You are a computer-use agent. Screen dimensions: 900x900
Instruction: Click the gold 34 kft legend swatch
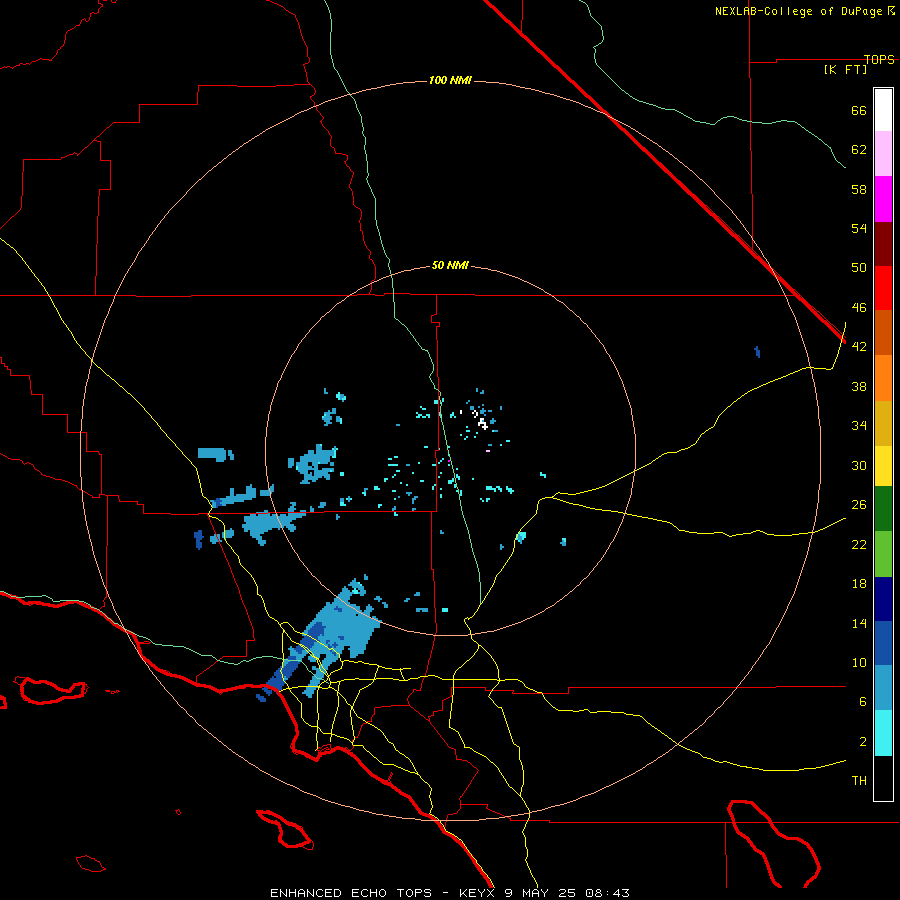pos(883,423)
